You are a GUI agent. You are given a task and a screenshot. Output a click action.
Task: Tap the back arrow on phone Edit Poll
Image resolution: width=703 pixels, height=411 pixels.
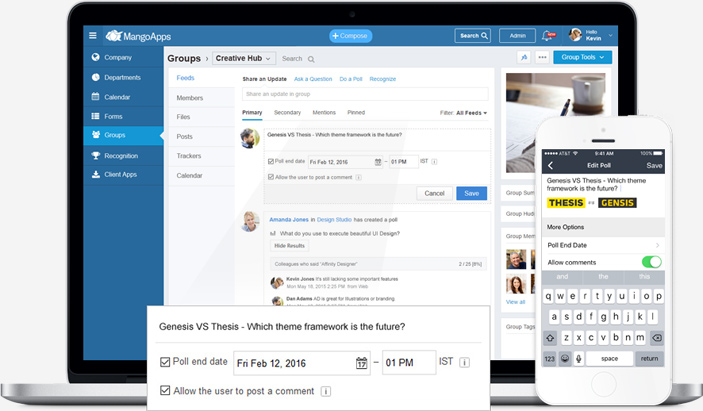[x=551, y=165]
